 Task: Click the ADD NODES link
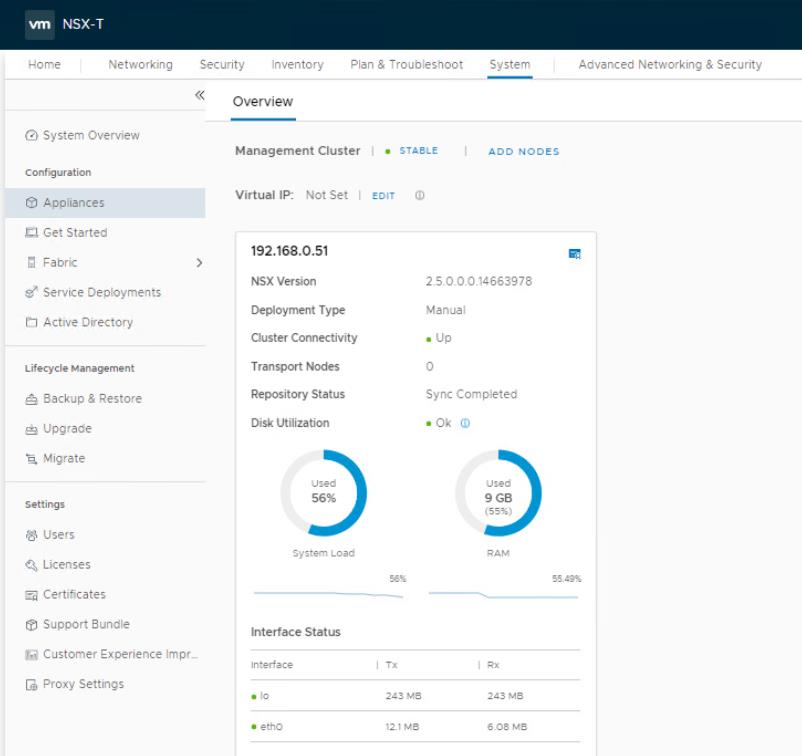[x=524, y=151]
